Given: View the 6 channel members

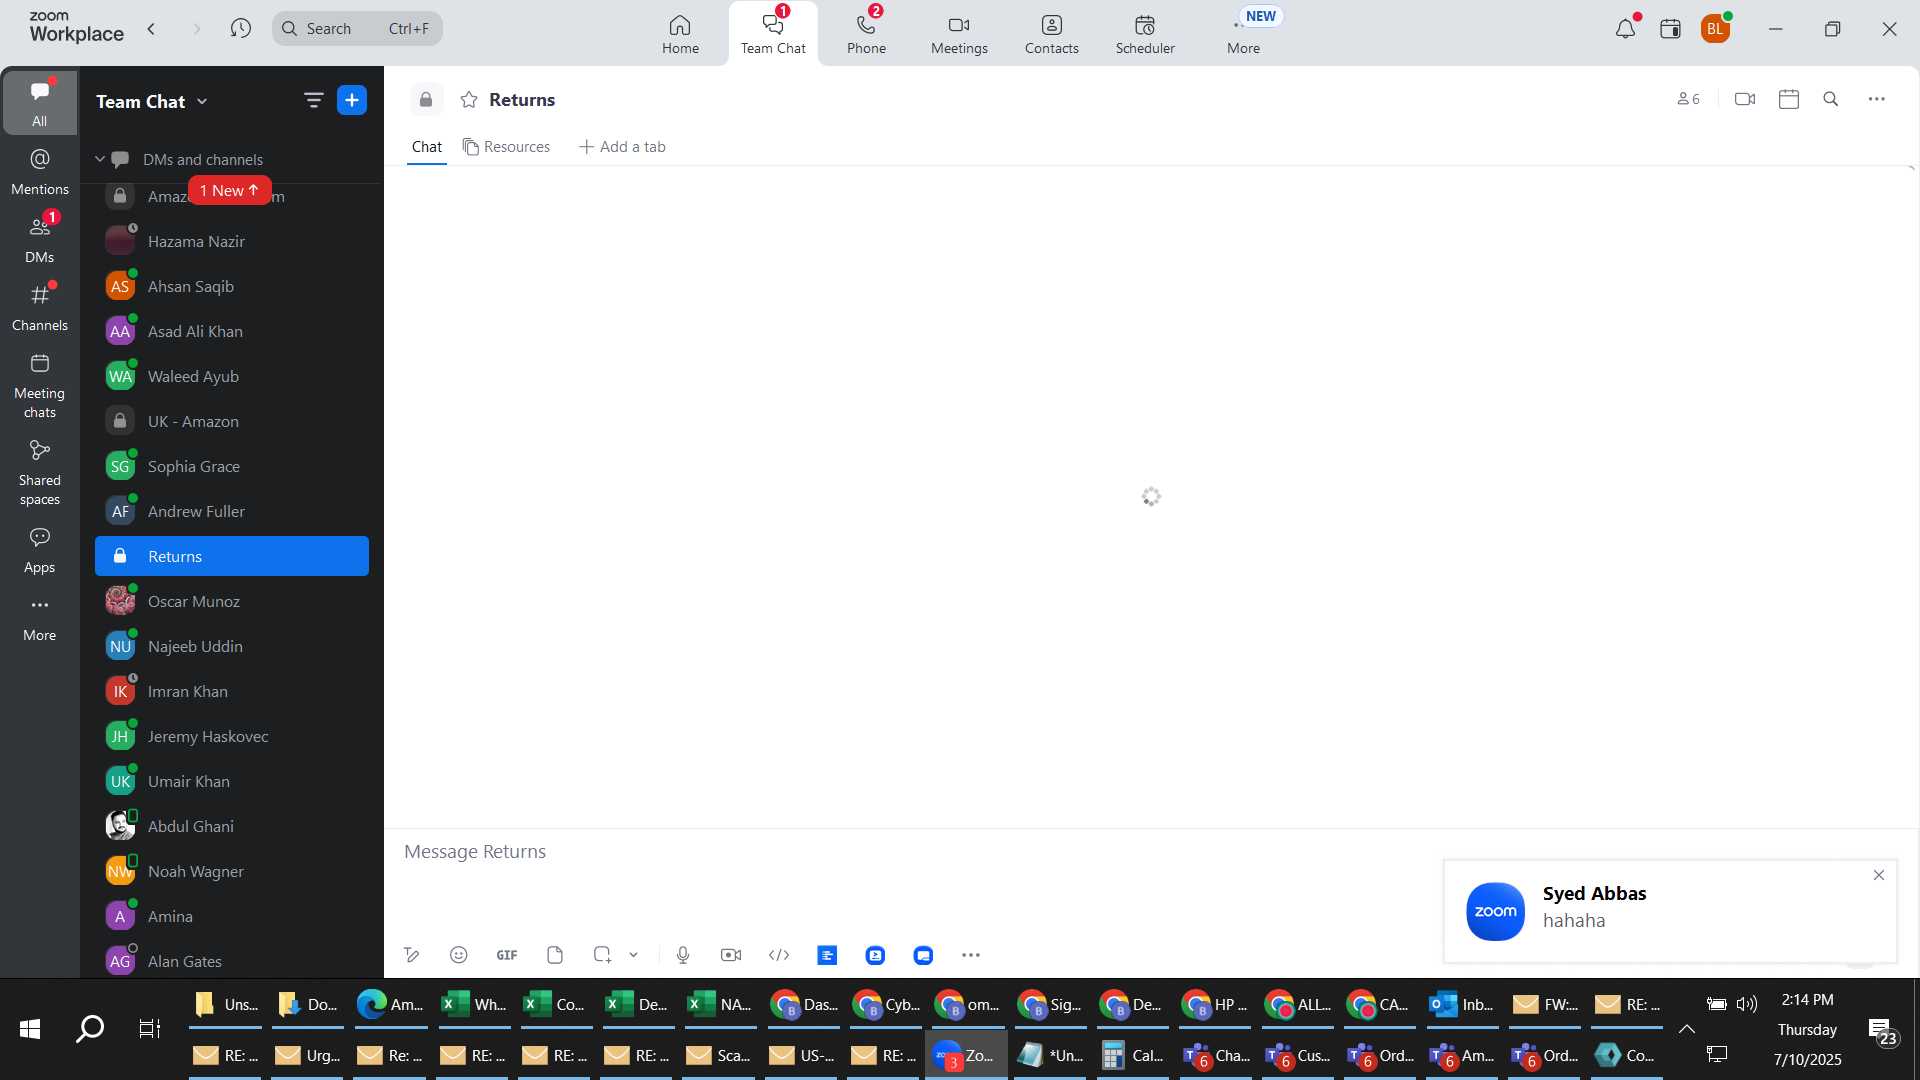Looking at the screenshot, I should pyautogui.click(x=1688, y=99).
